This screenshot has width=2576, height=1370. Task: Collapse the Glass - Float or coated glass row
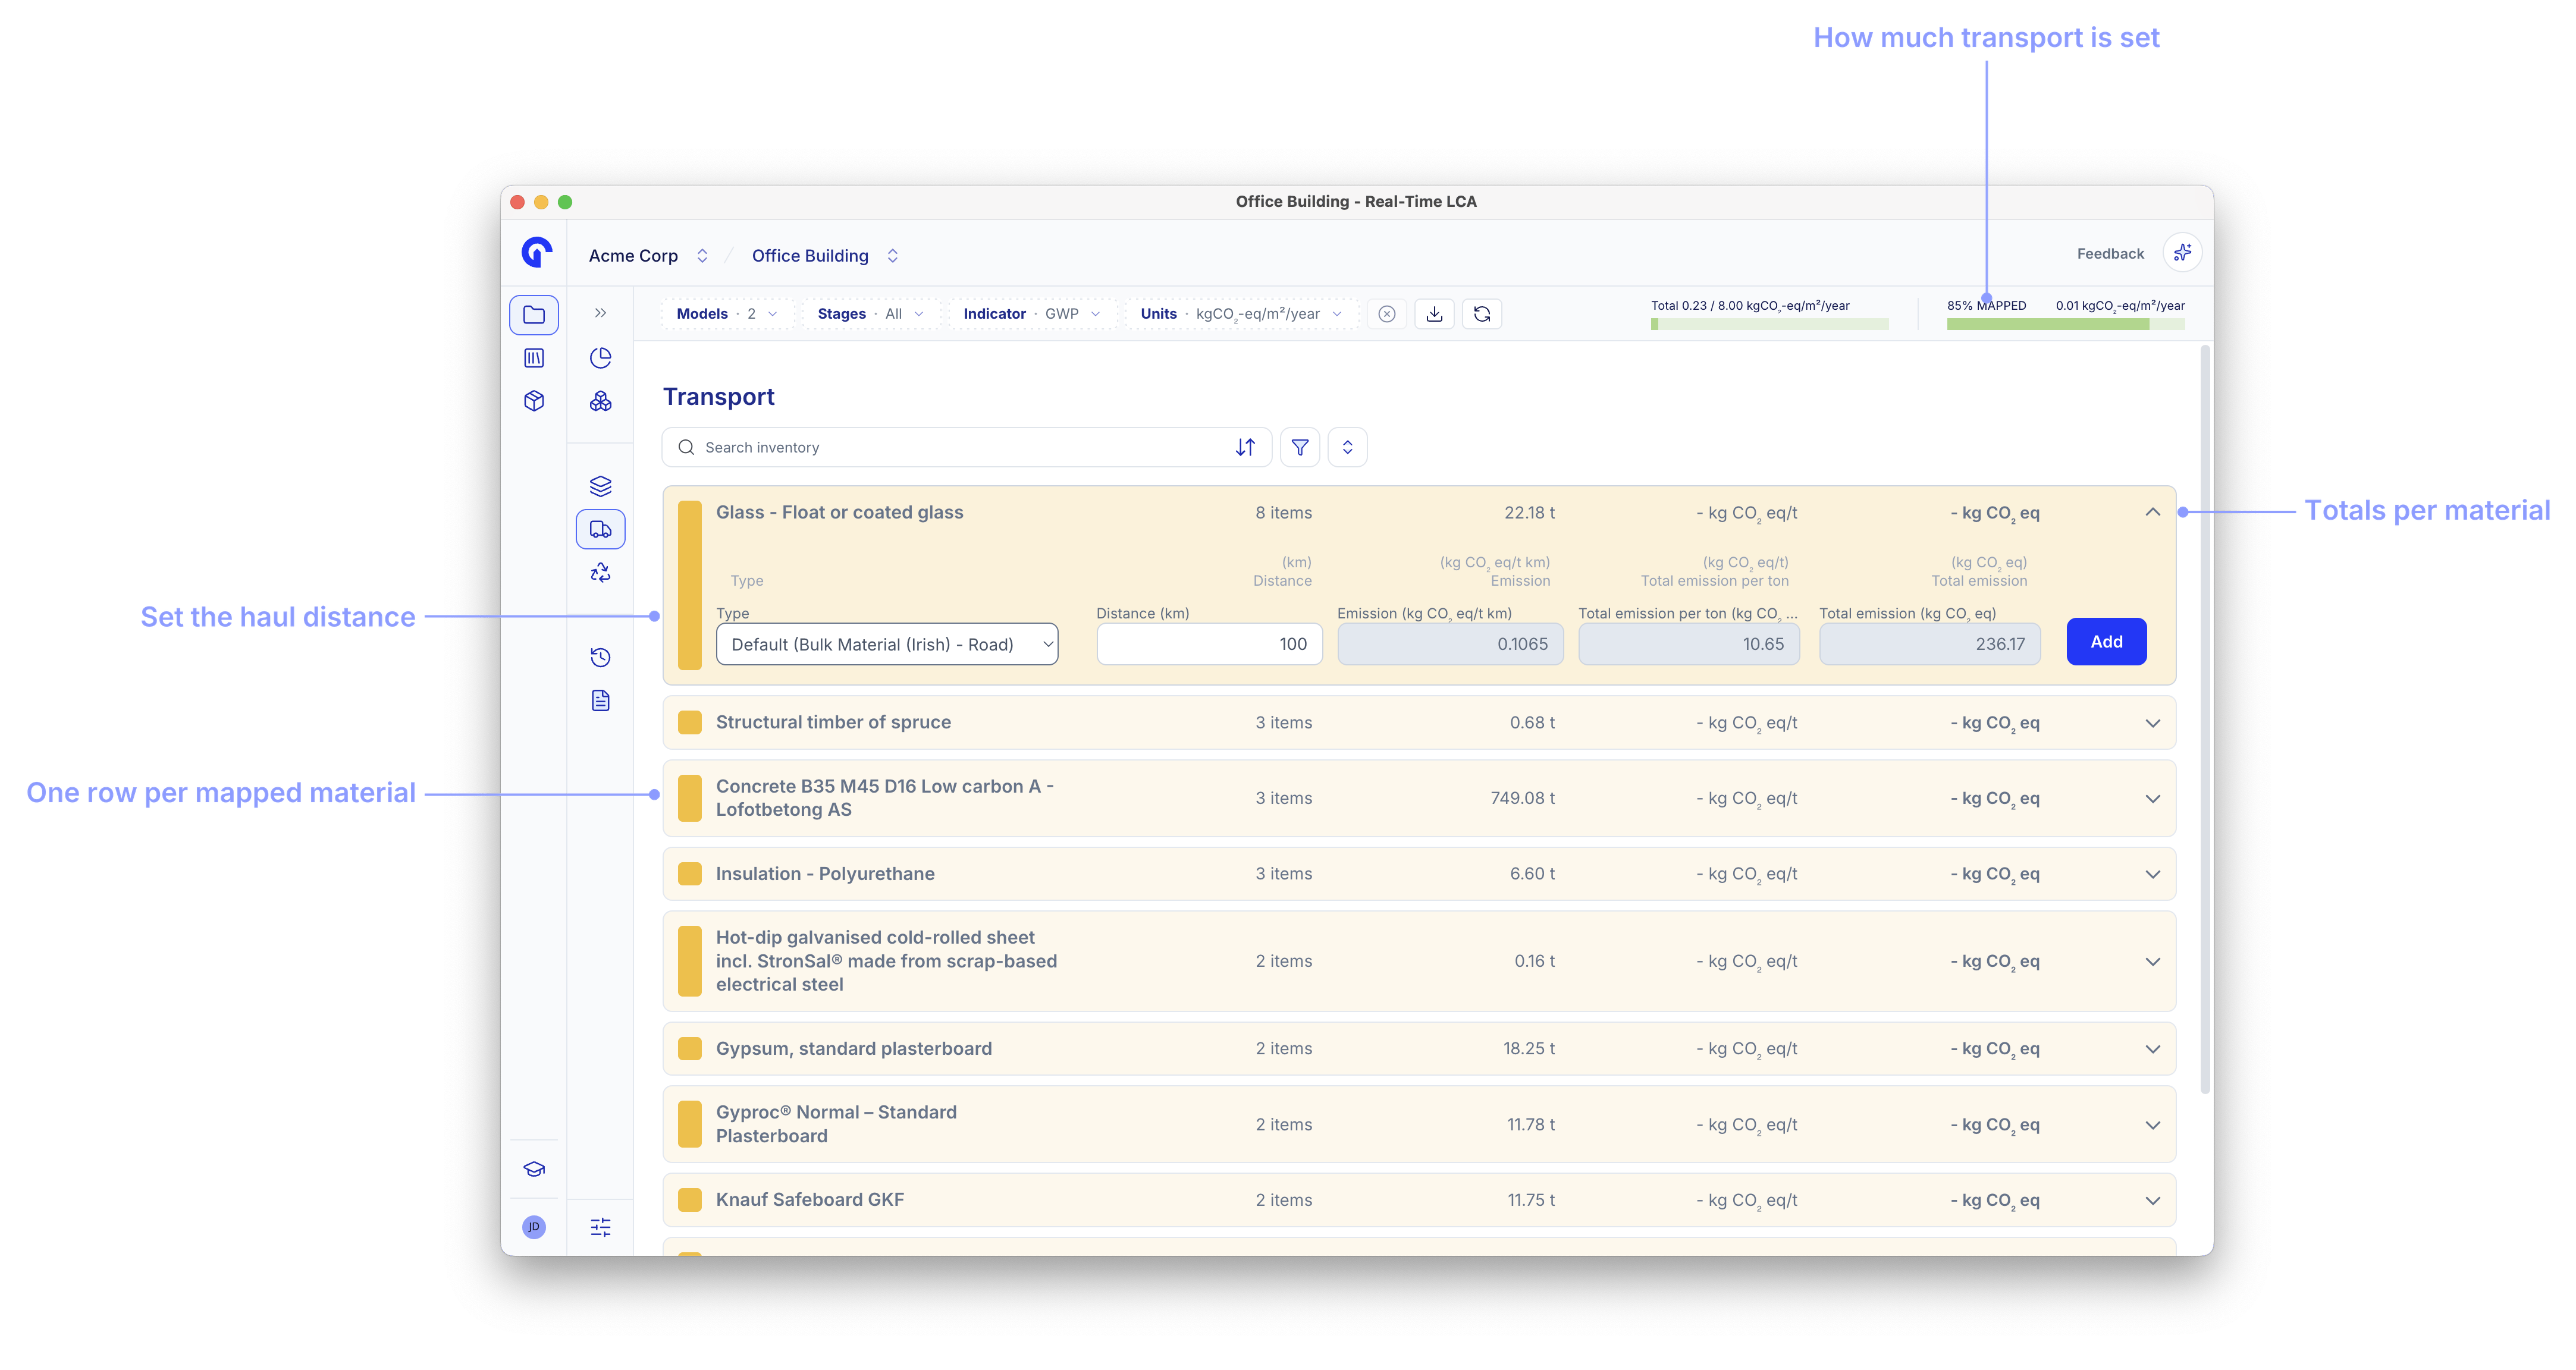coord(2152,513)
